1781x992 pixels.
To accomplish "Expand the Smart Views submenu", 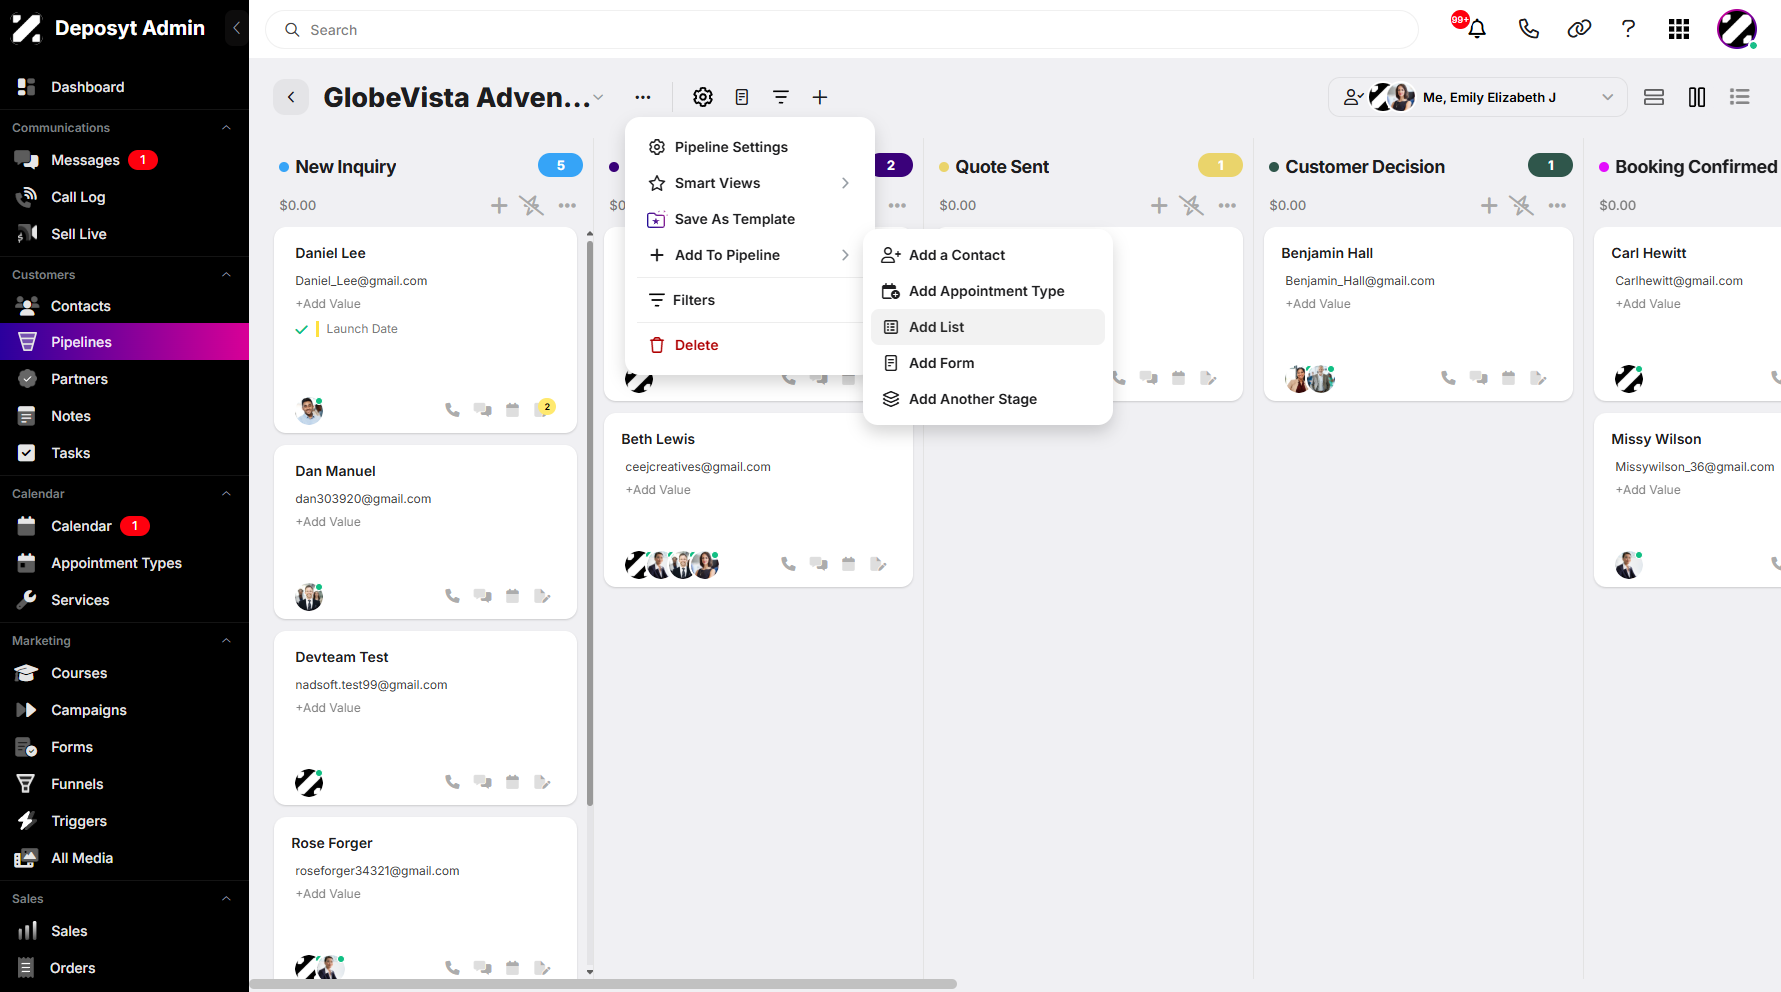I will point(750,183).
